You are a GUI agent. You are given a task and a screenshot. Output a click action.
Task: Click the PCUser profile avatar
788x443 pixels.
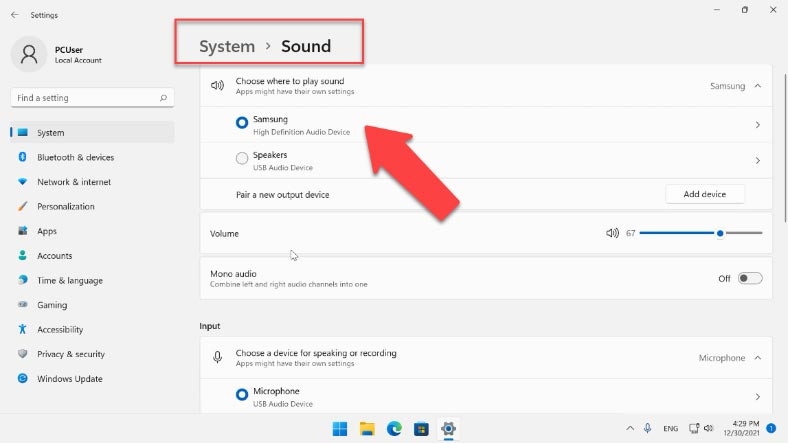tap(29, 54)
